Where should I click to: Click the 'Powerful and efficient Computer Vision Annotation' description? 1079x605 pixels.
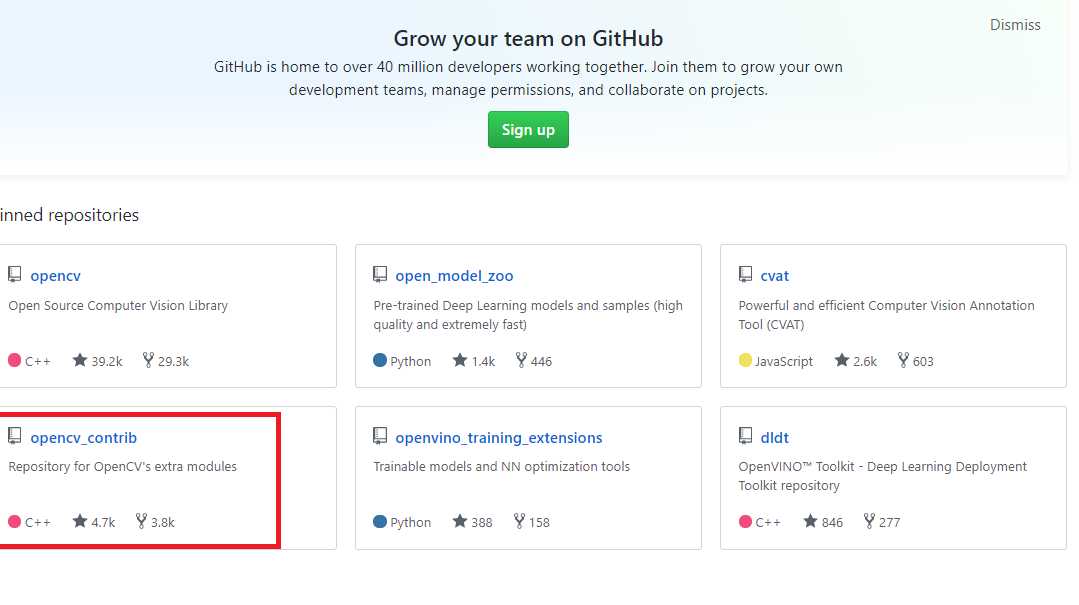pyautogui.click(x=886, y=315)
